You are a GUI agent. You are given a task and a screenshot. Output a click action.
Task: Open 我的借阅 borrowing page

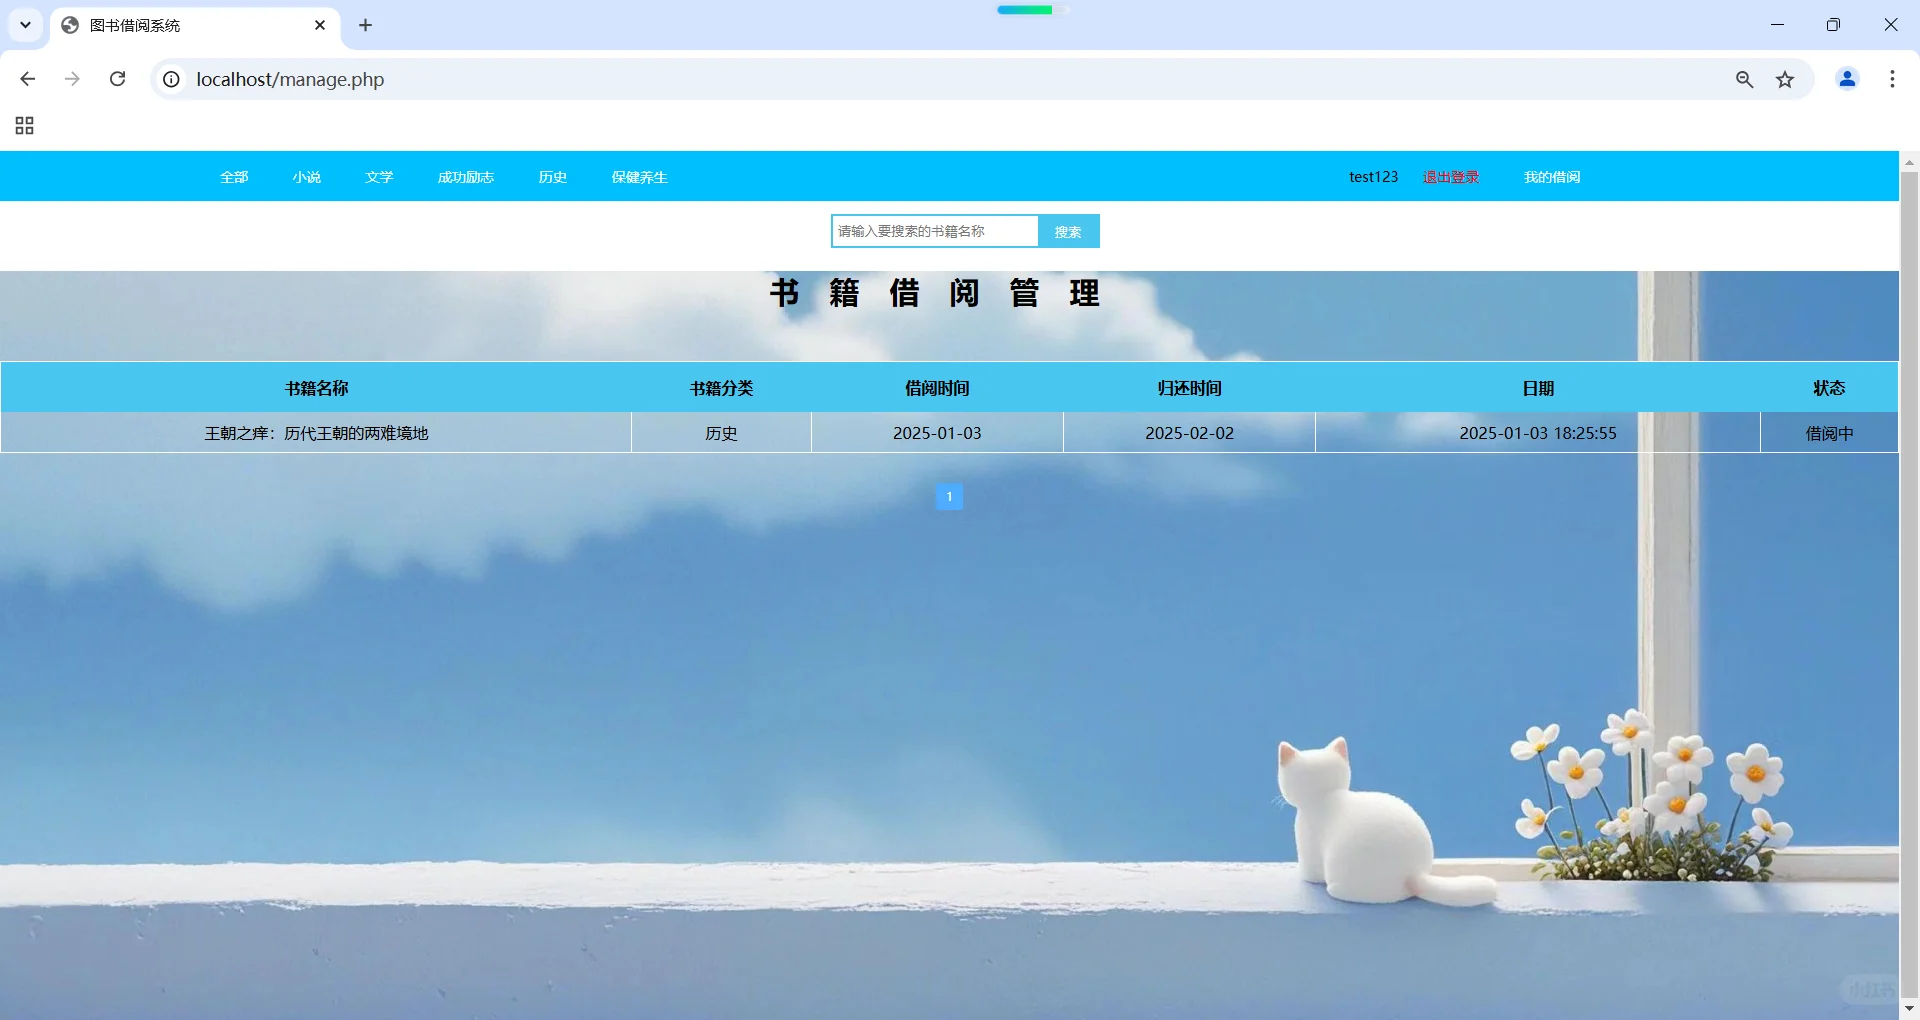[x=1551, y=176]
